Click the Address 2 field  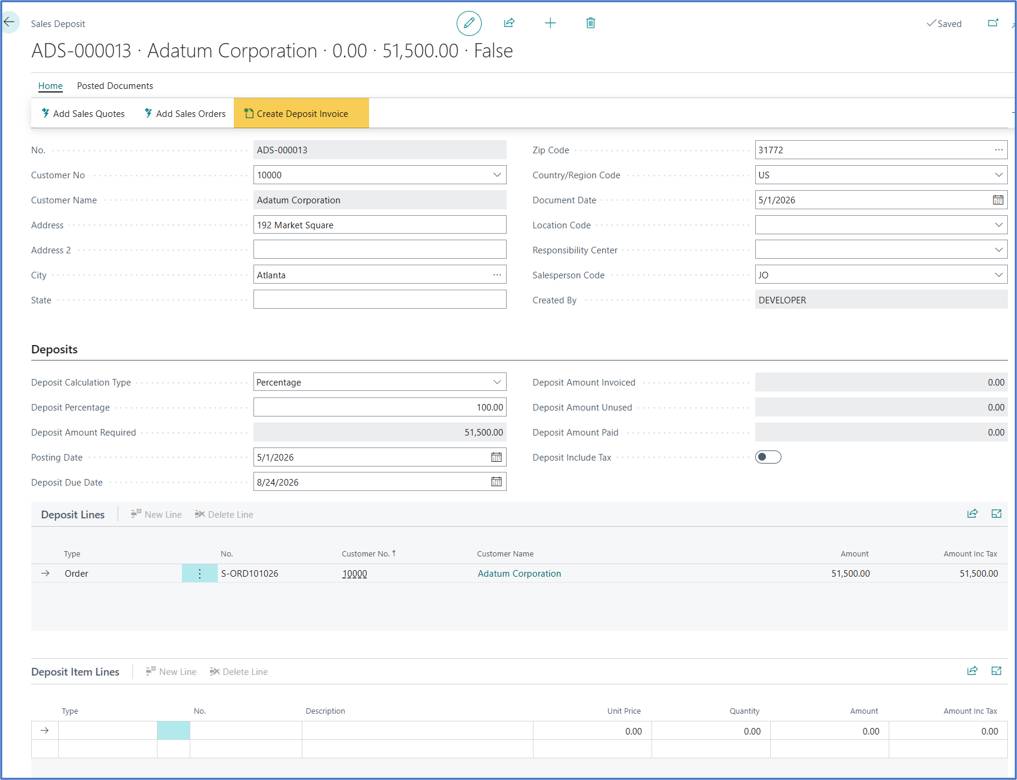(379, 250)
